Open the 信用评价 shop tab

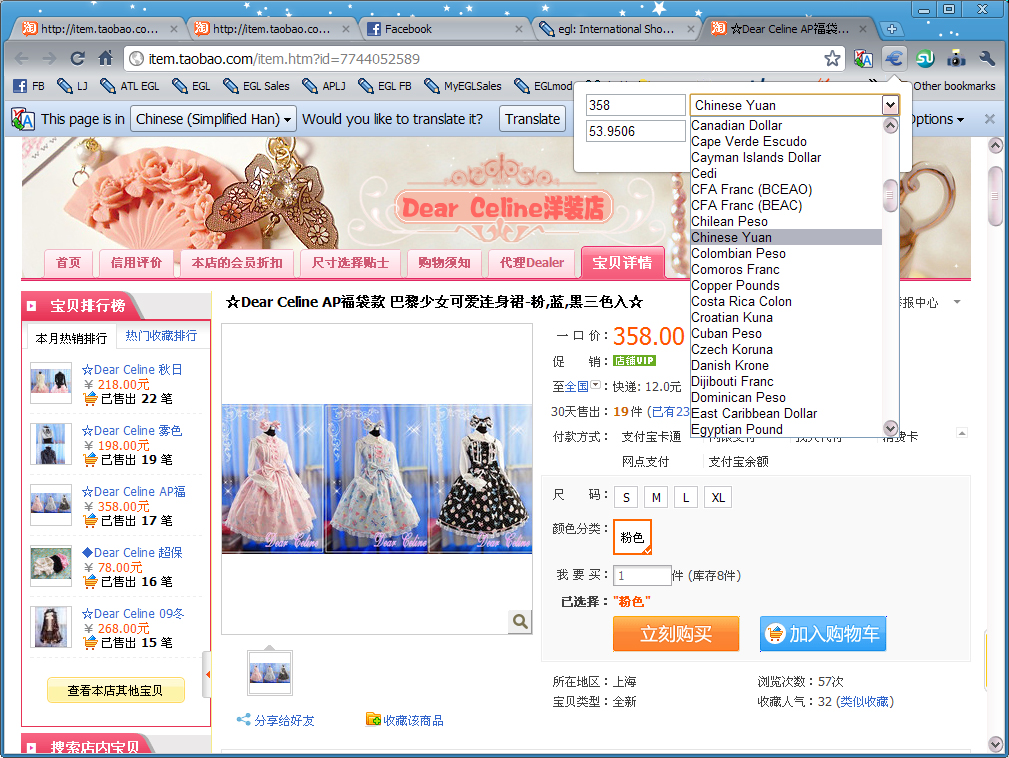[x=136, y=263]
